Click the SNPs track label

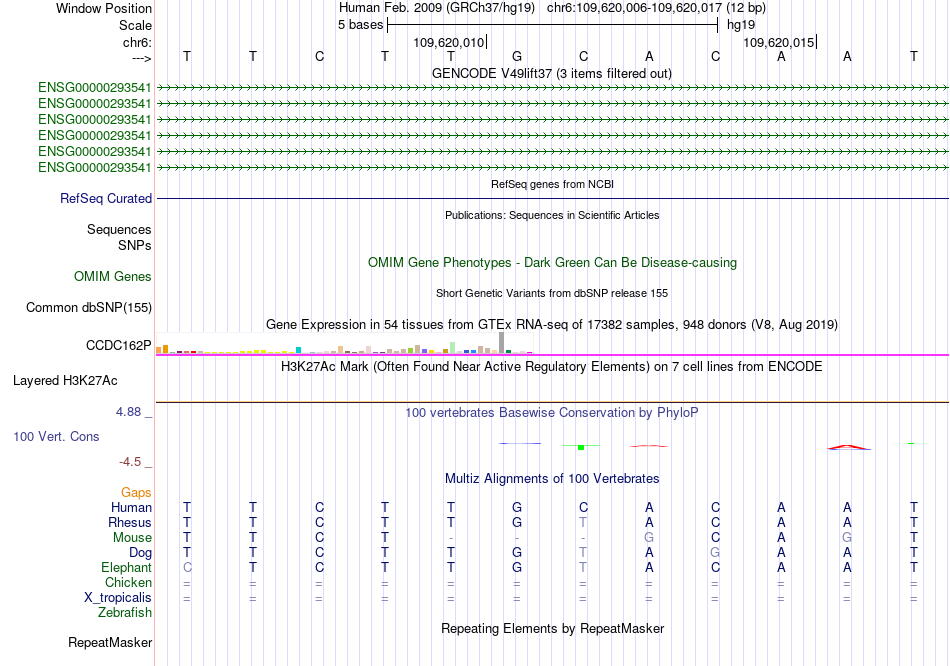click(x=135, y=245)
